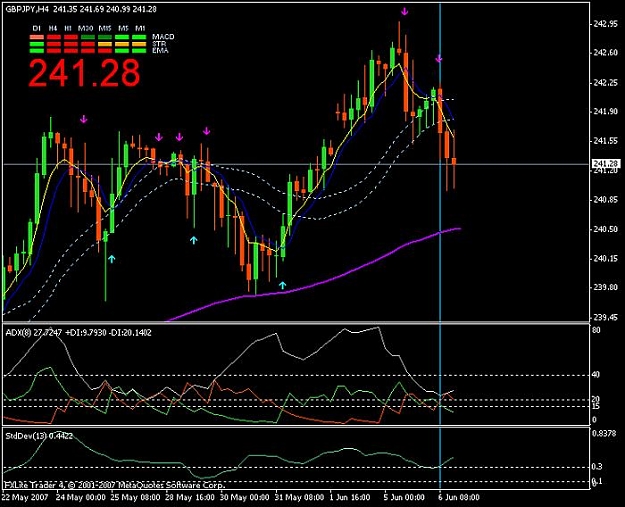Screen dimensions: 625x507
Task: Click the green STR signal bar under D1
Action: point(37,44)
